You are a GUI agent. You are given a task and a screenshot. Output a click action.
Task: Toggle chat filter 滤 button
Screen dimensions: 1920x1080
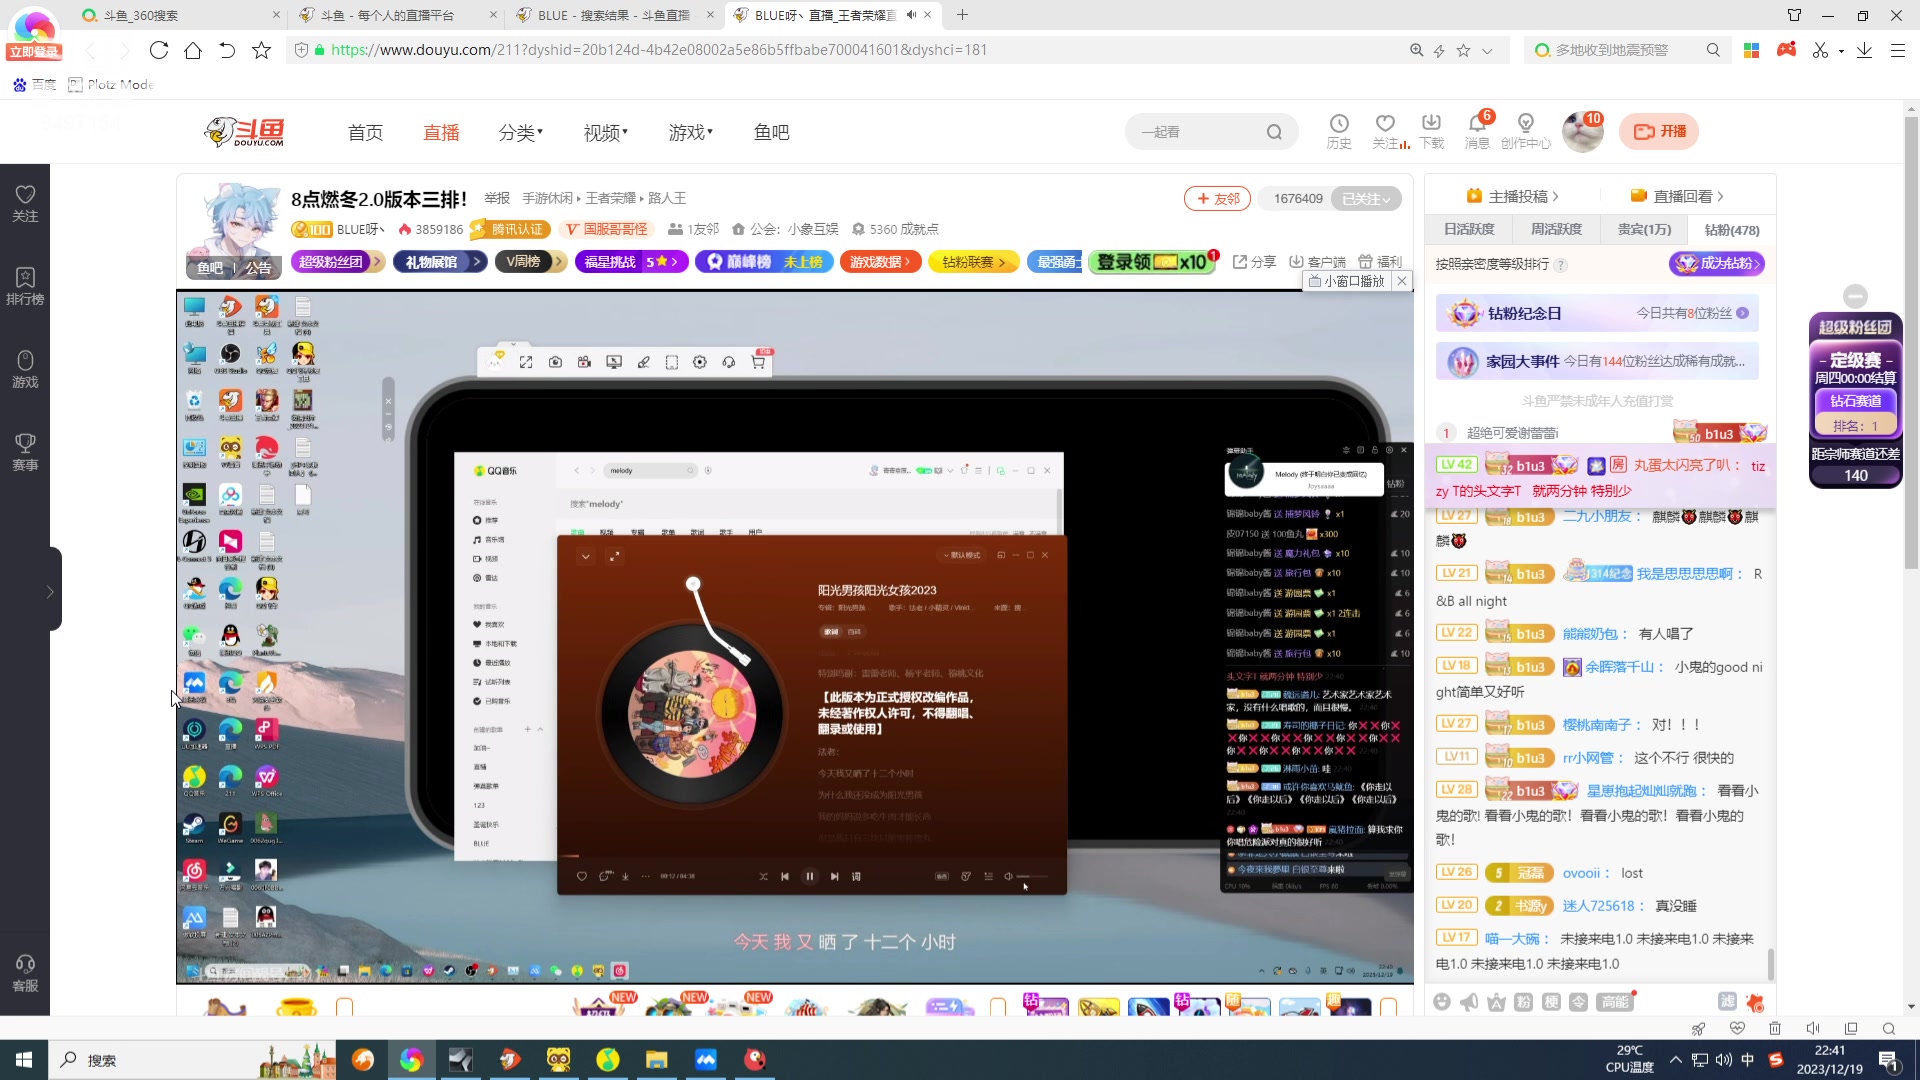click(x=1727, y=1002)
